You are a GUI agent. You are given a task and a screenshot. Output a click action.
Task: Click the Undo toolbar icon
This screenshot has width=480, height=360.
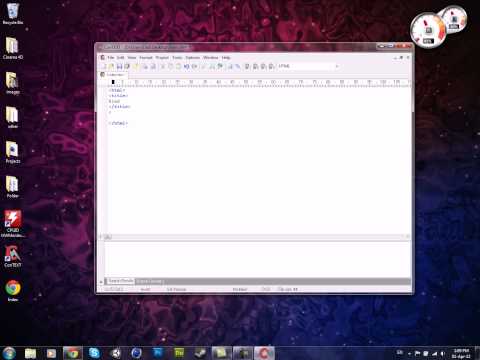186,66
